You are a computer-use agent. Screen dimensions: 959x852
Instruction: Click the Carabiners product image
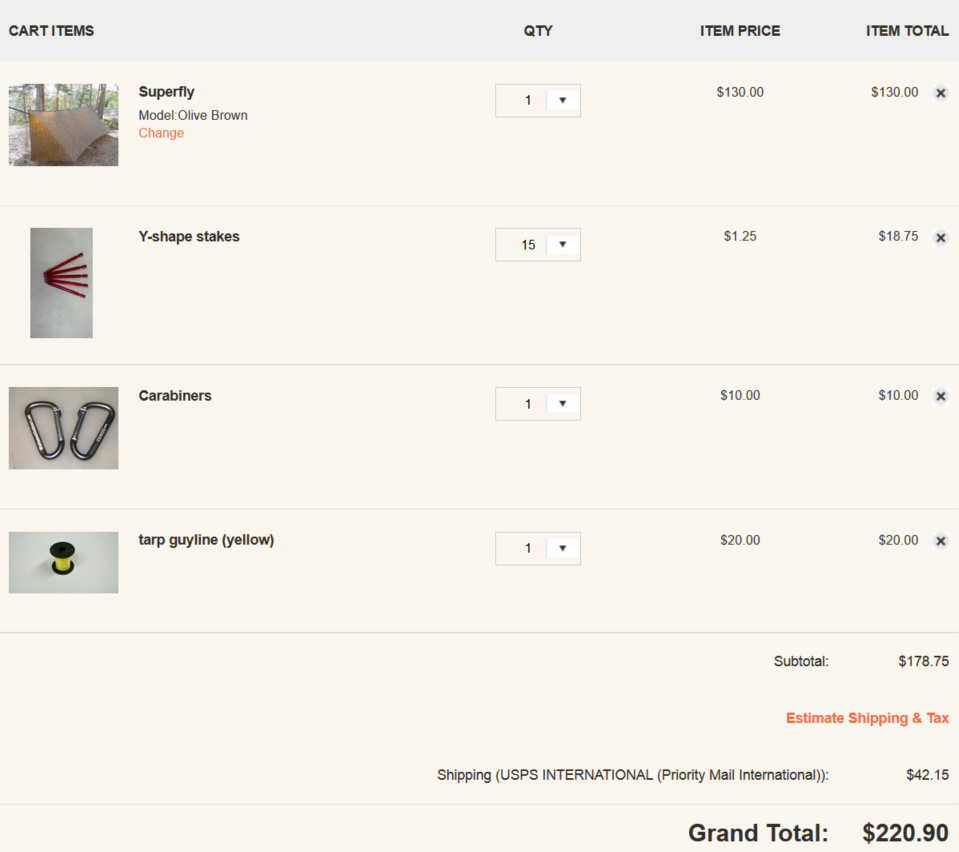pos(63,428)
